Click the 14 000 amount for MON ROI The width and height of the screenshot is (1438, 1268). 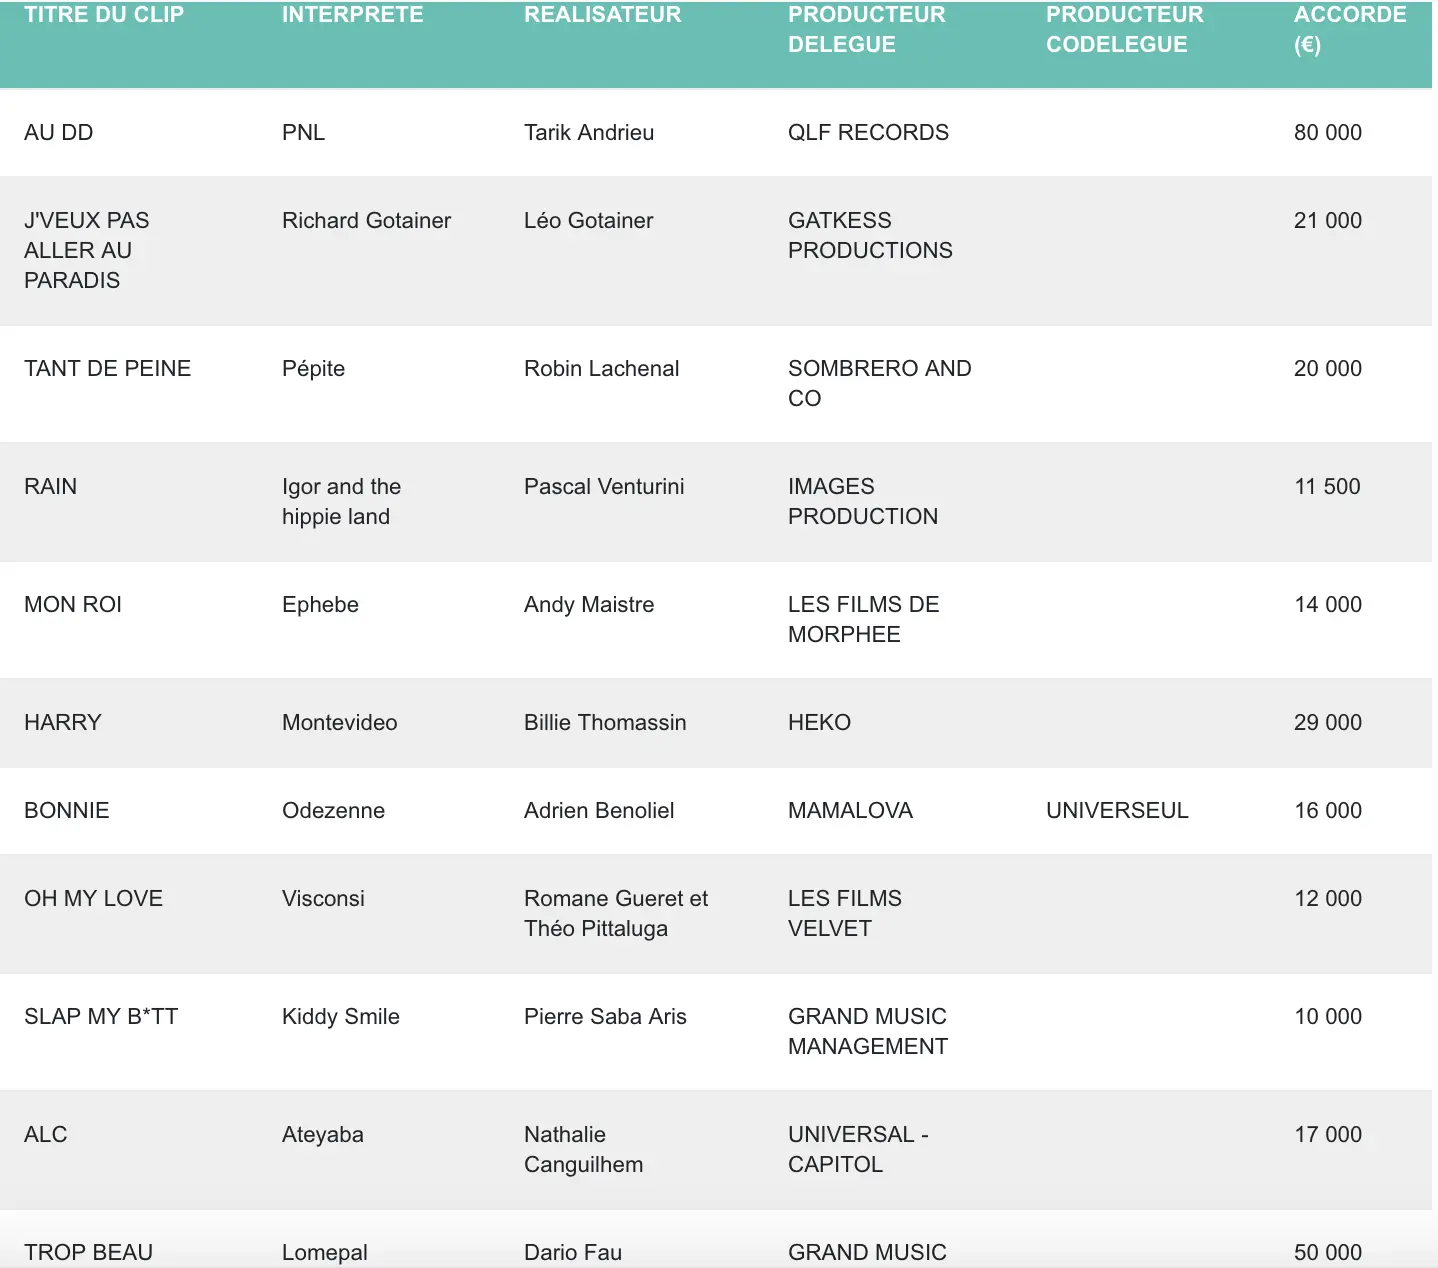1327,605
